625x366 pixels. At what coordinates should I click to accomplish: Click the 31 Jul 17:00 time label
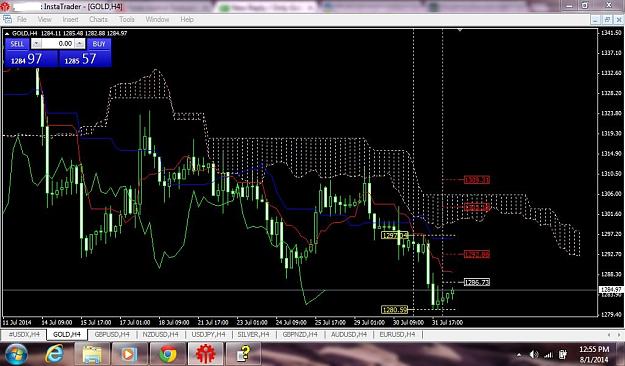pos(447,322)
